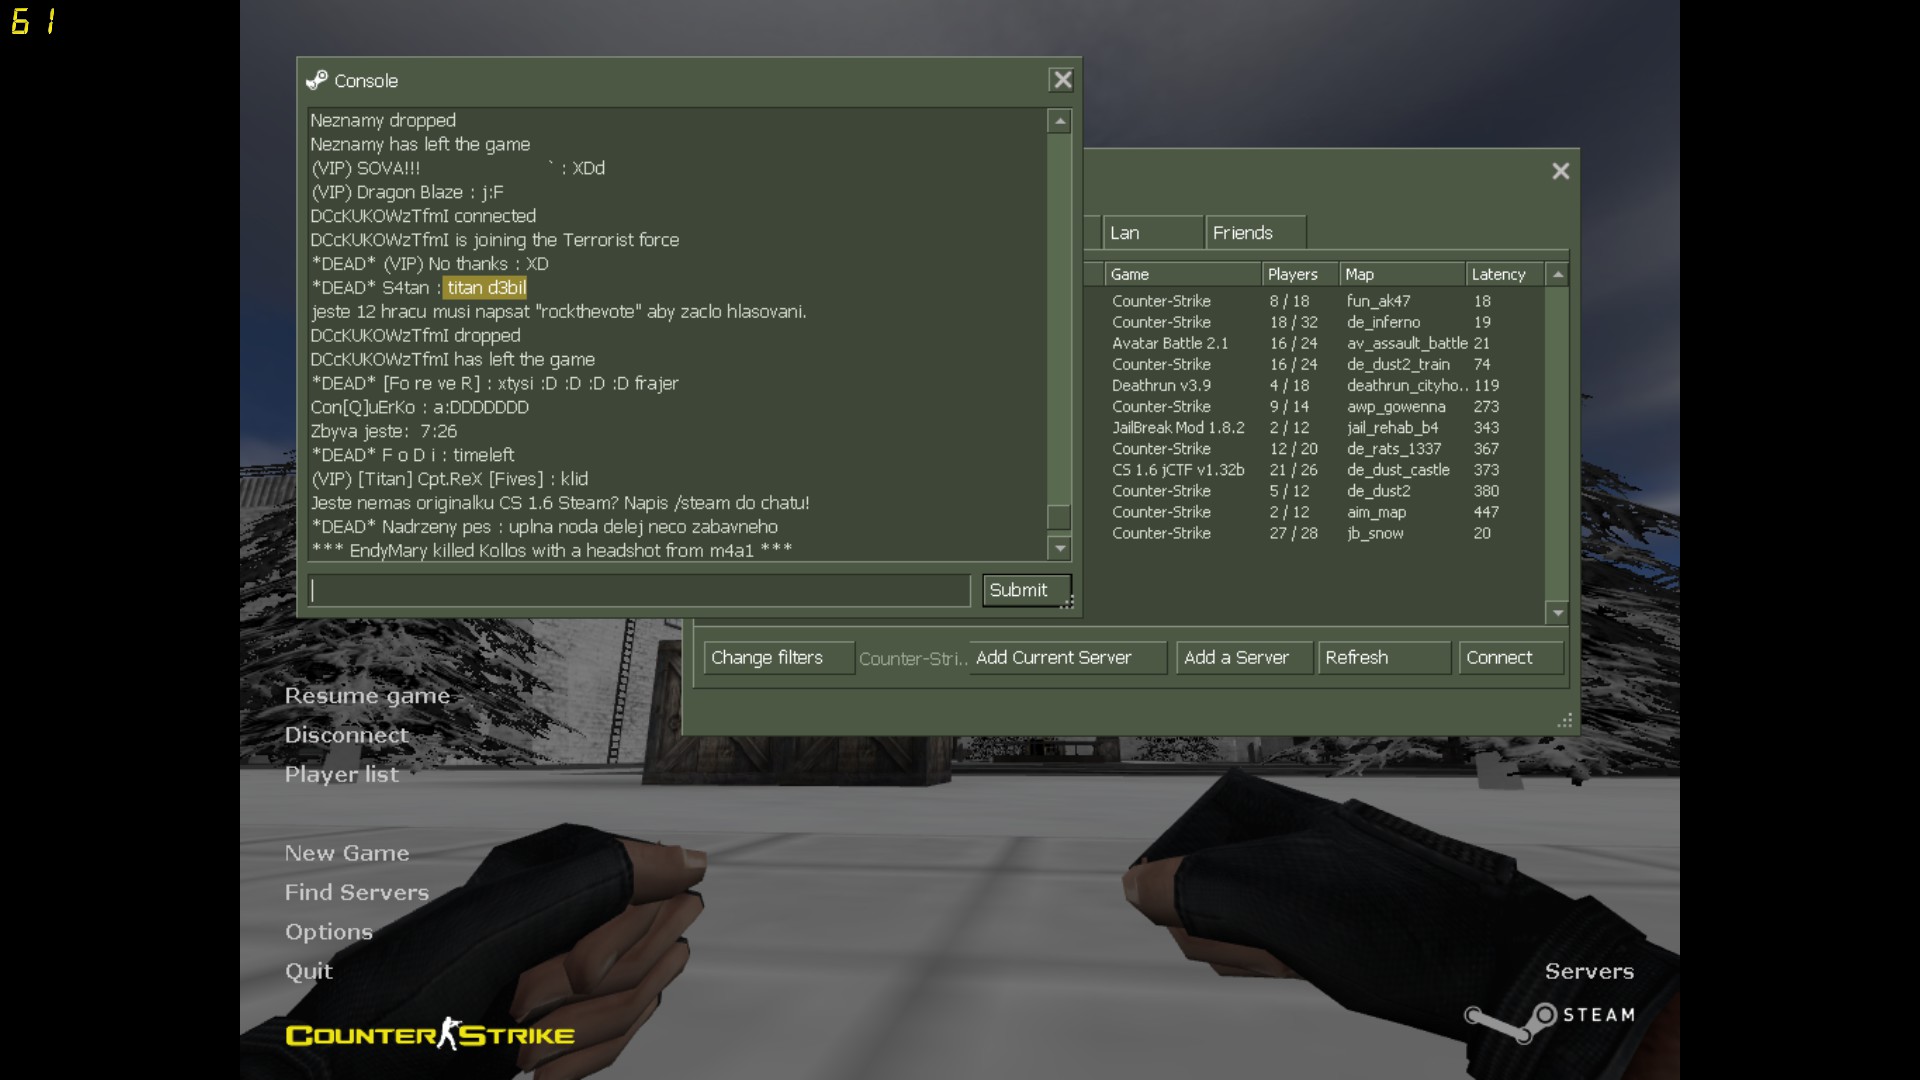Open Player list from main menu
The width and height of the screenshot is (1920, 1080).
[342, 774]
